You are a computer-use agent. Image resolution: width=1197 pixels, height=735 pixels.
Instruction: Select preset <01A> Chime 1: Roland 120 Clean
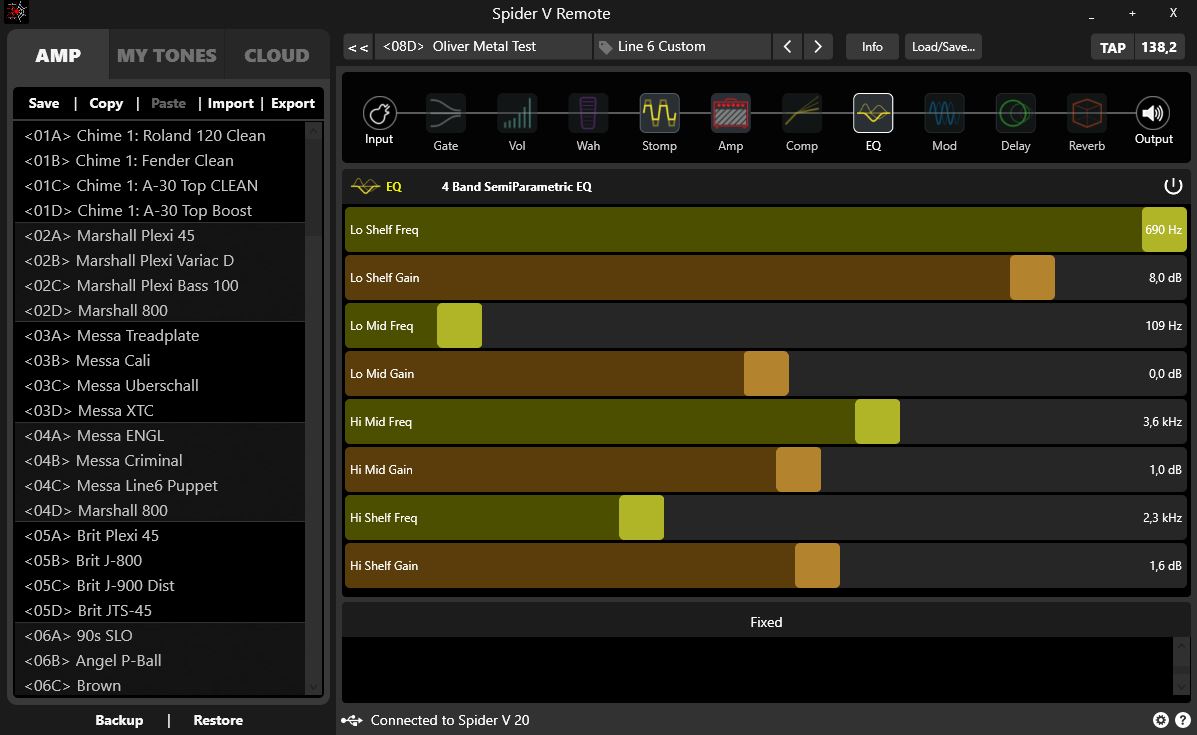[x=160, y=136]
